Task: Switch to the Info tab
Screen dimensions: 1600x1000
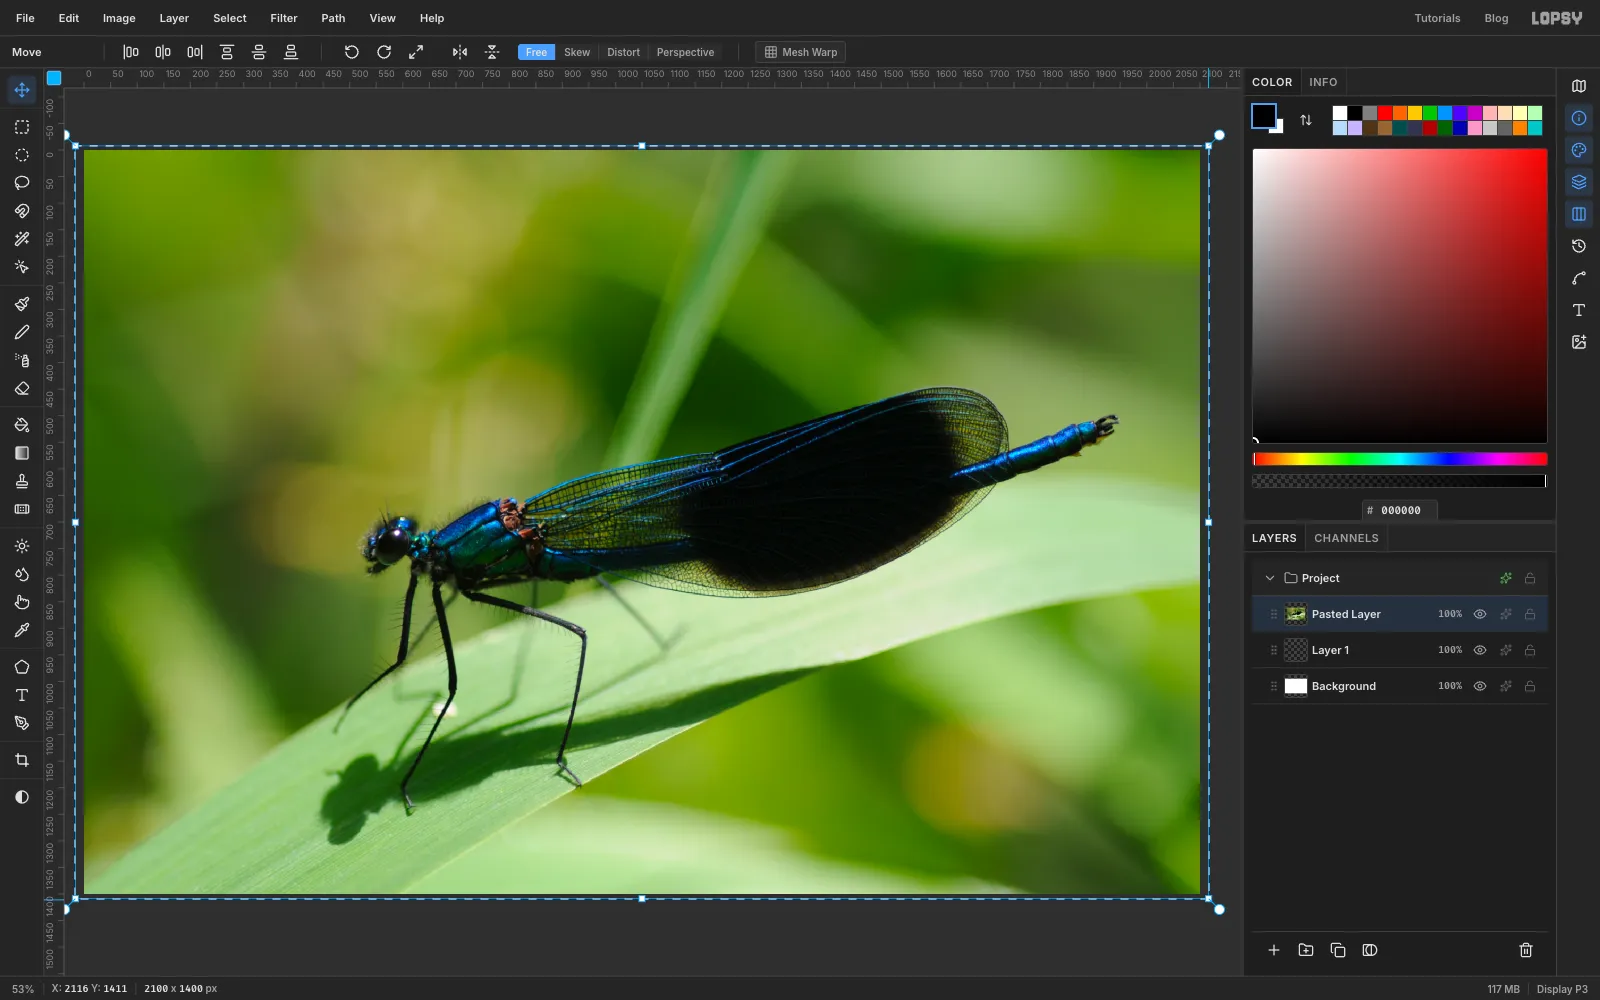Action: pos(1323,82)
